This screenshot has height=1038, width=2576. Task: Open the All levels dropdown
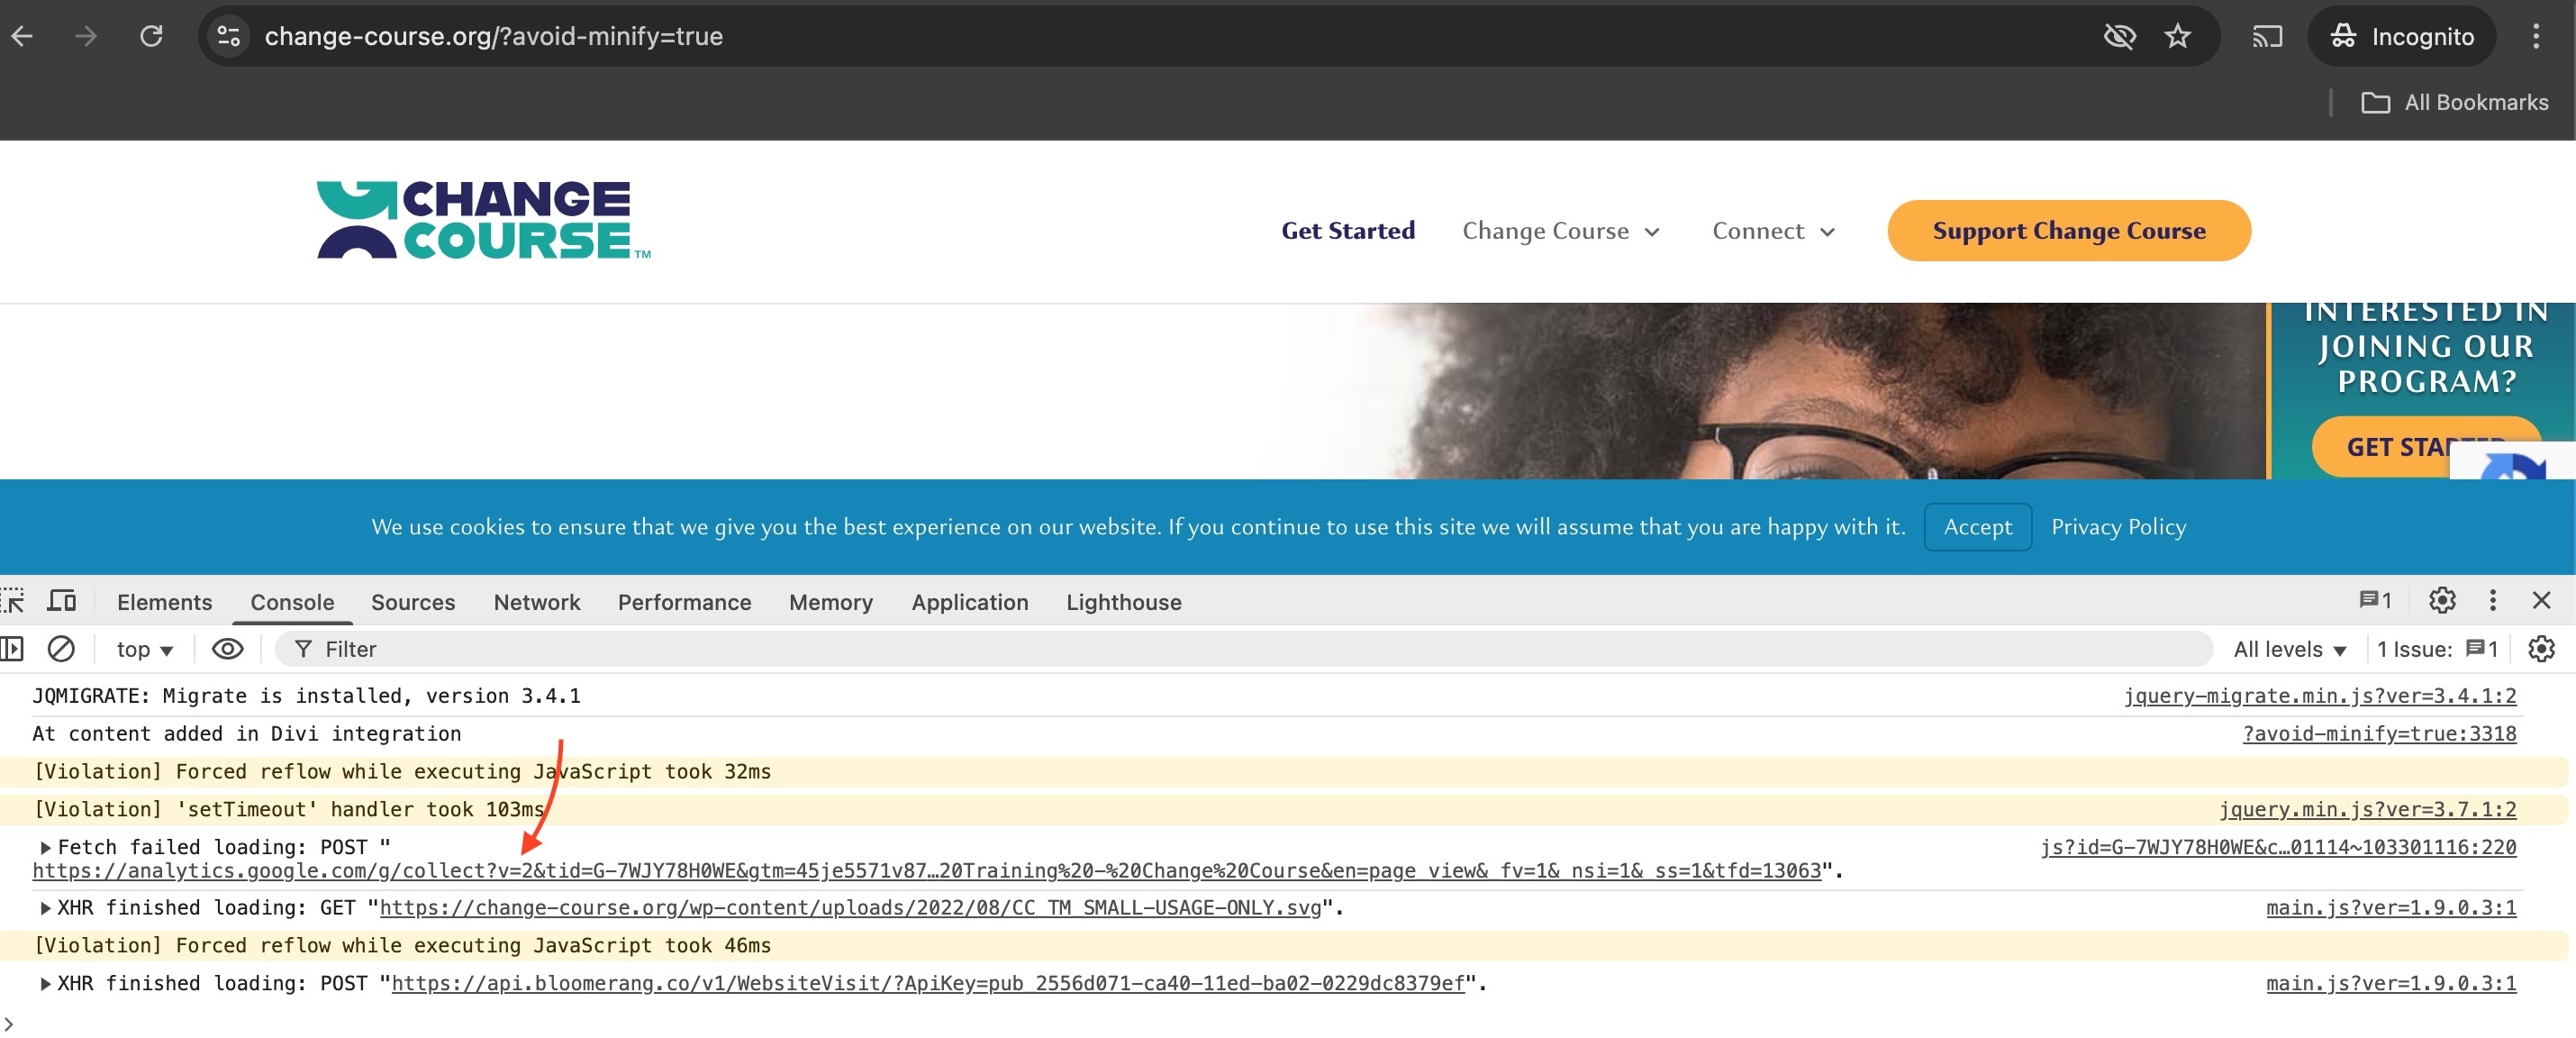coord(2289,650)
